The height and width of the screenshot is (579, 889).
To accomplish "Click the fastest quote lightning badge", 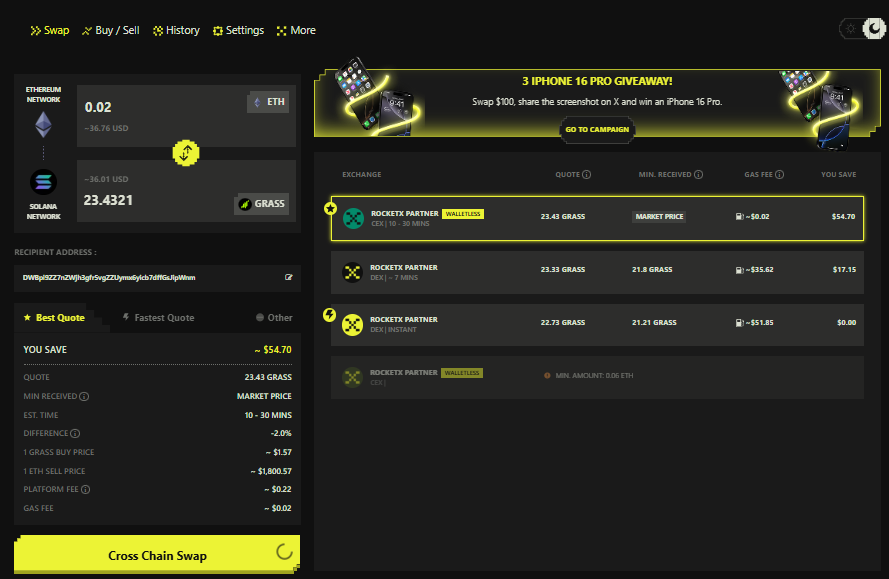I will [x=329, y=315].
